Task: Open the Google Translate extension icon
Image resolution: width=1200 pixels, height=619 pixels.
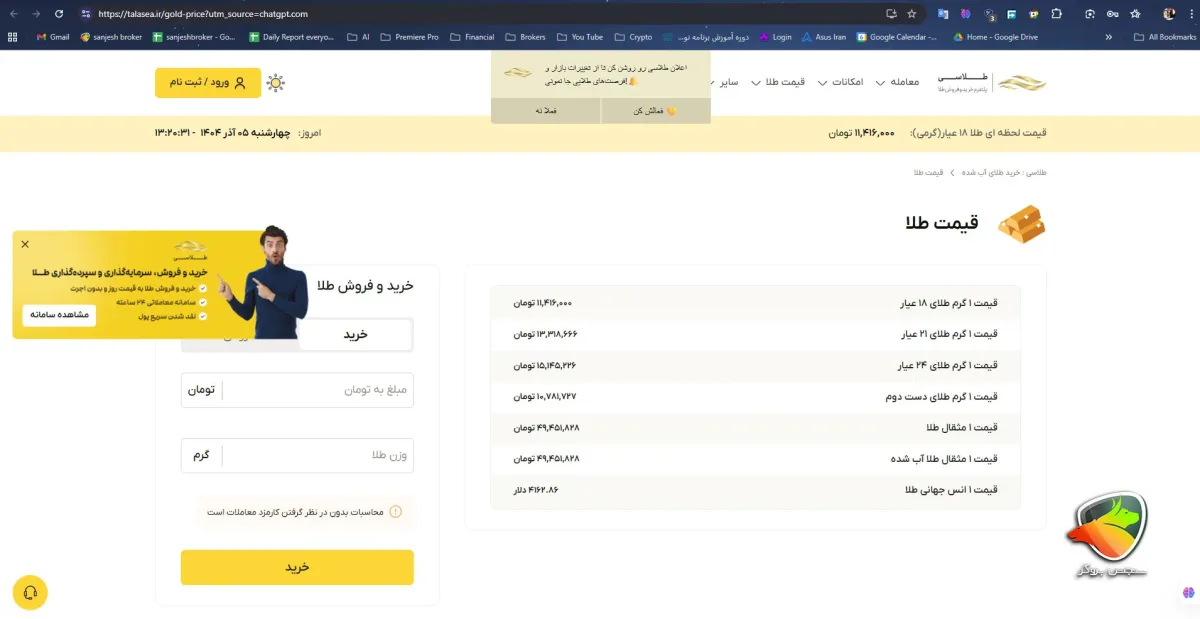Action: pyautogui.click(x=943, y=14)
